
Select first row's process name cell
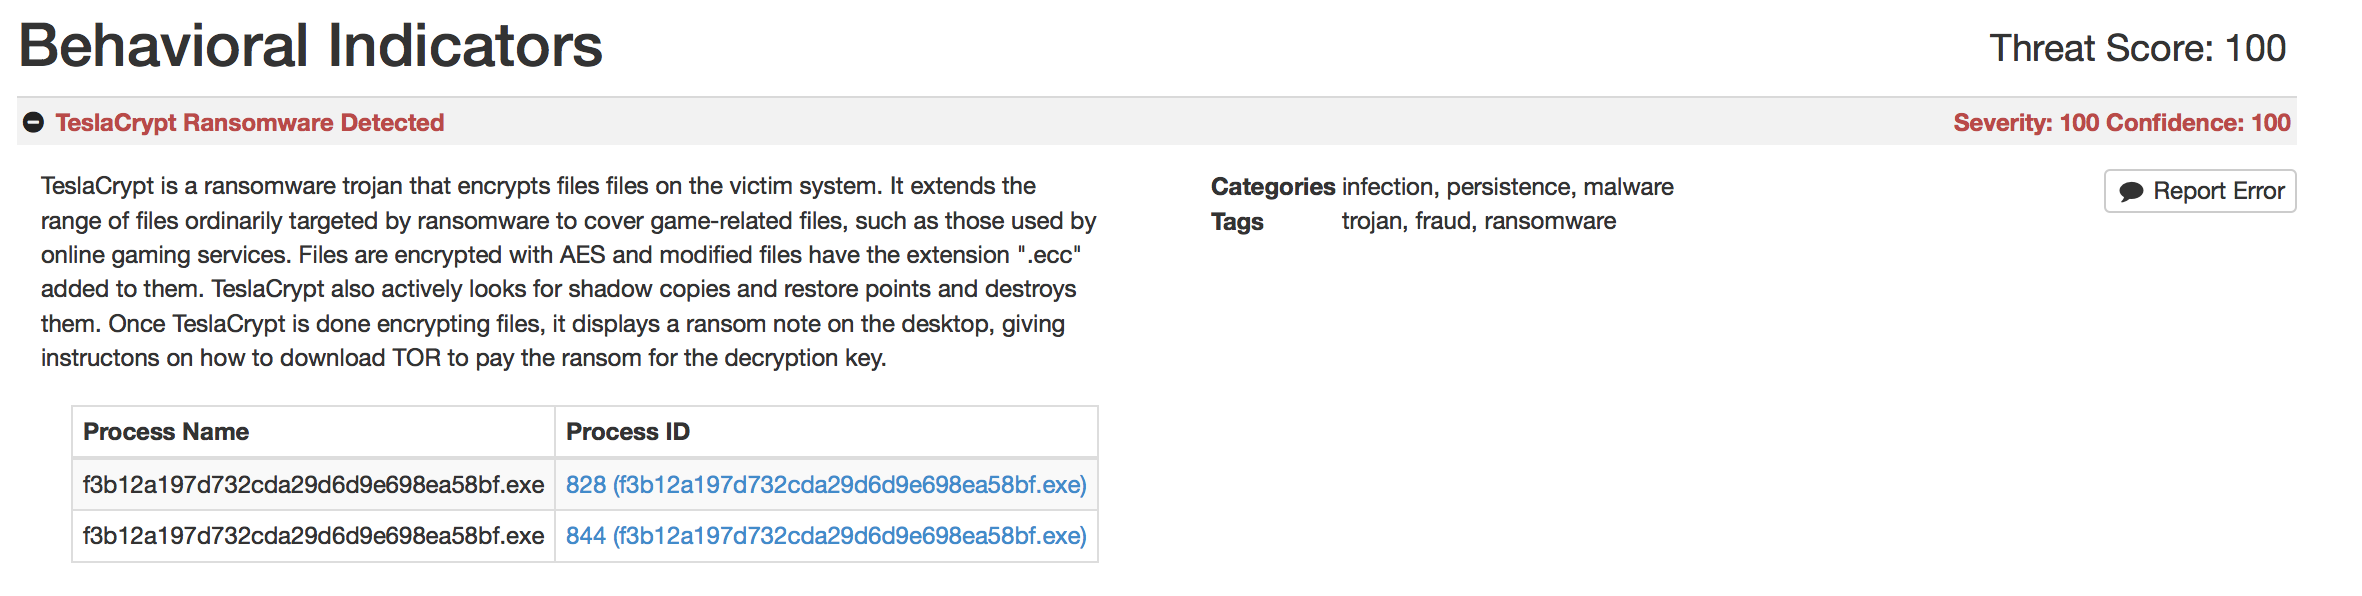point(313,485)
